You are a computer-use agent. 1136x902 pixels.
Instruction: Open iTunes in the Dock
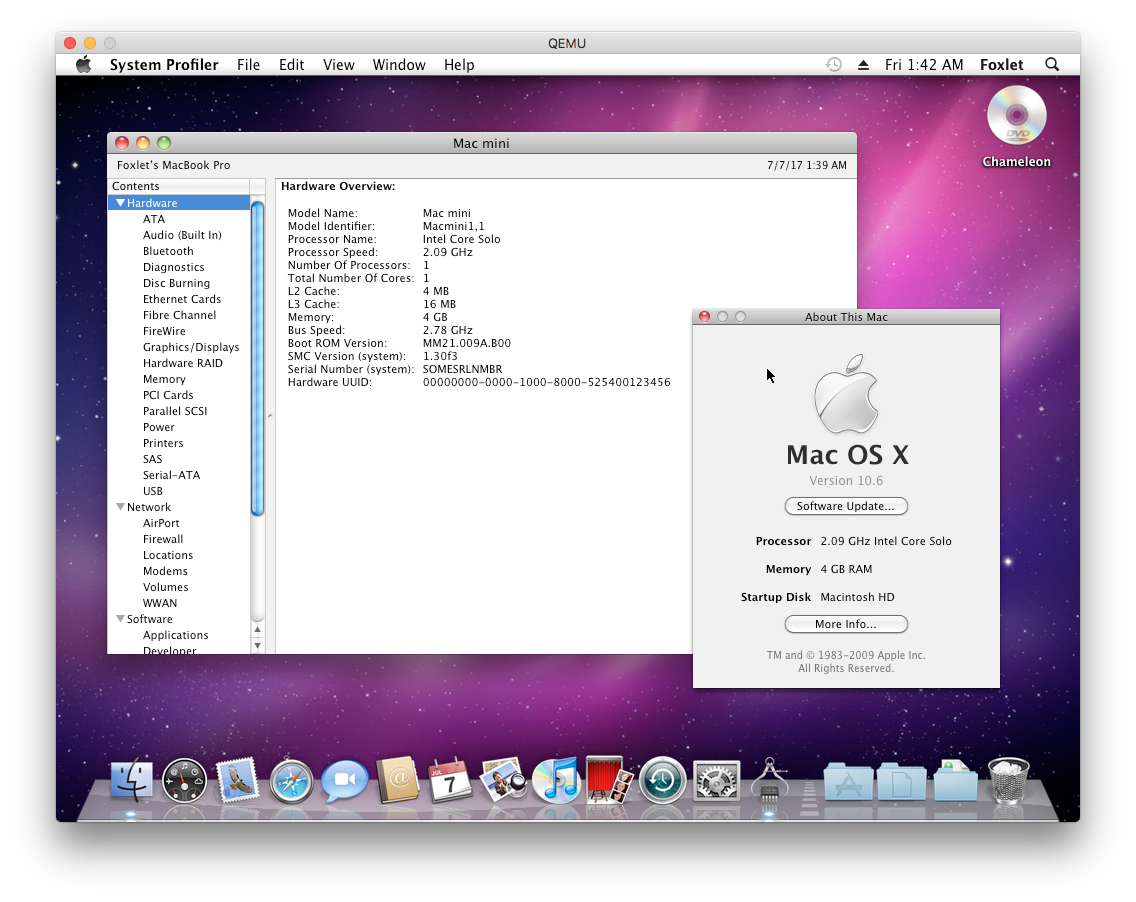point(555,780)
